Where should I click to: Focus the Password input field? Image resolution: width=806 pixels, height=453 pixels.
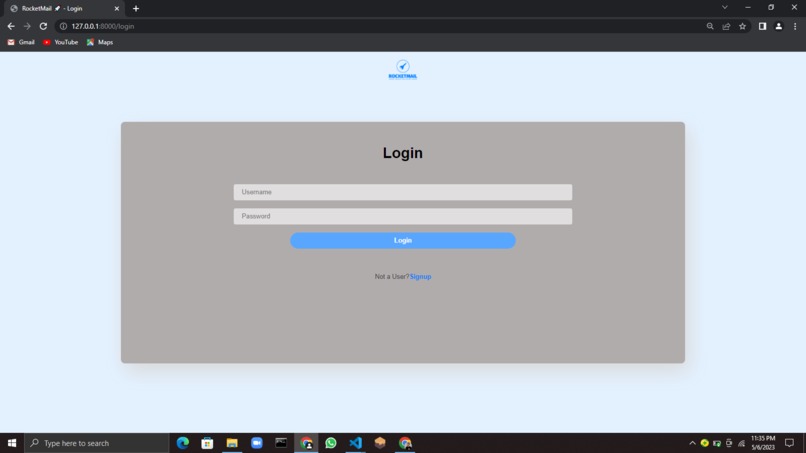[402, 216]
